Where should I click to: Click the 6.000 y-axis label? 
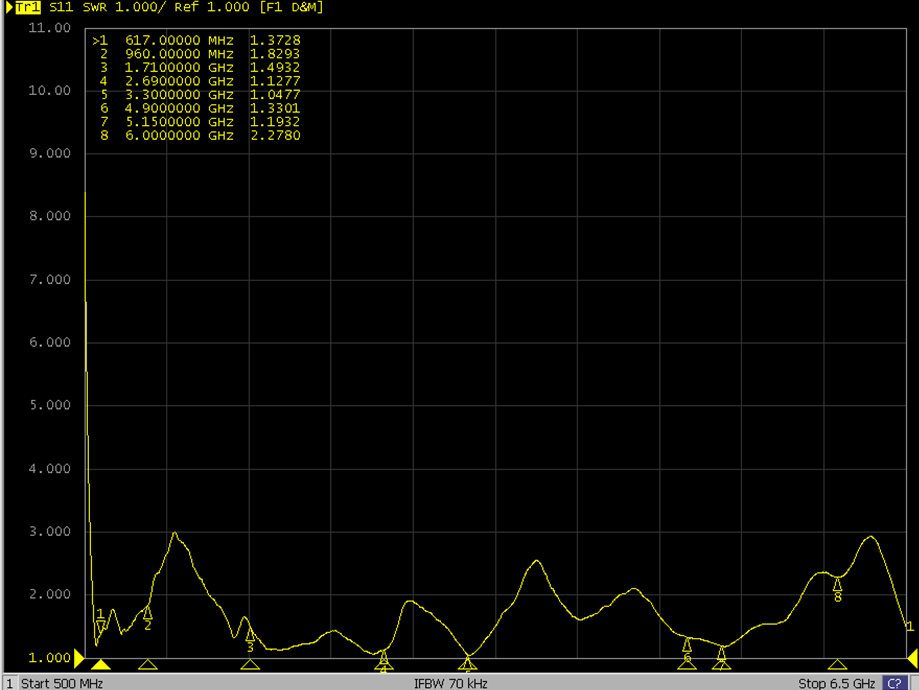click(x=50, y=342)
